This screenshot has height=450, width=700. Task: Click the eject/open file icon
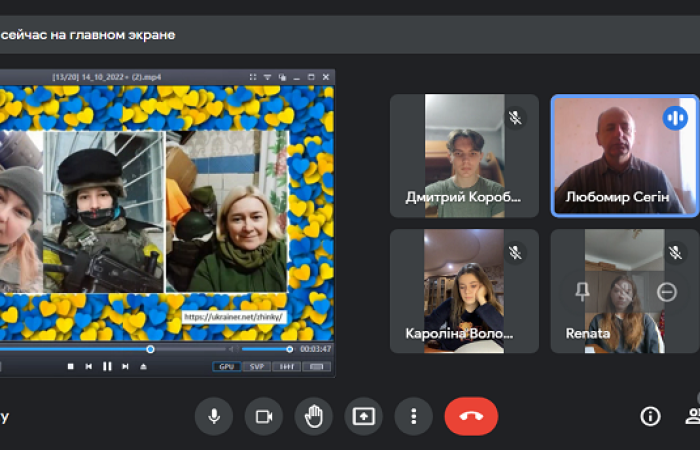coord(143,367)
